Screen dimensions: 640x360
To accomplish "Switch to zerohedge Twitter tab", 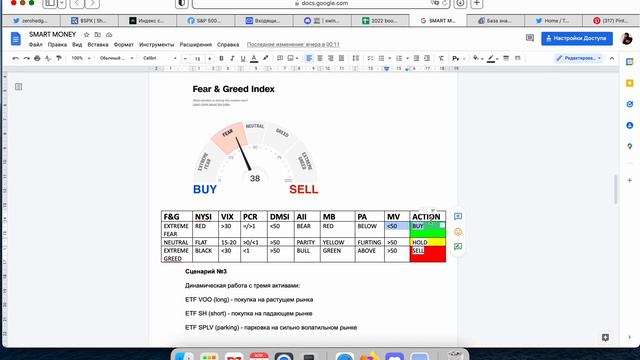I will 31,20.
